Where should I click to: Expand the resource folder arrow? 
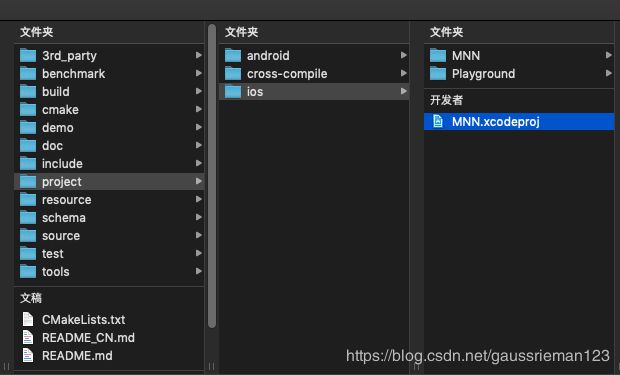coord(199,199)
